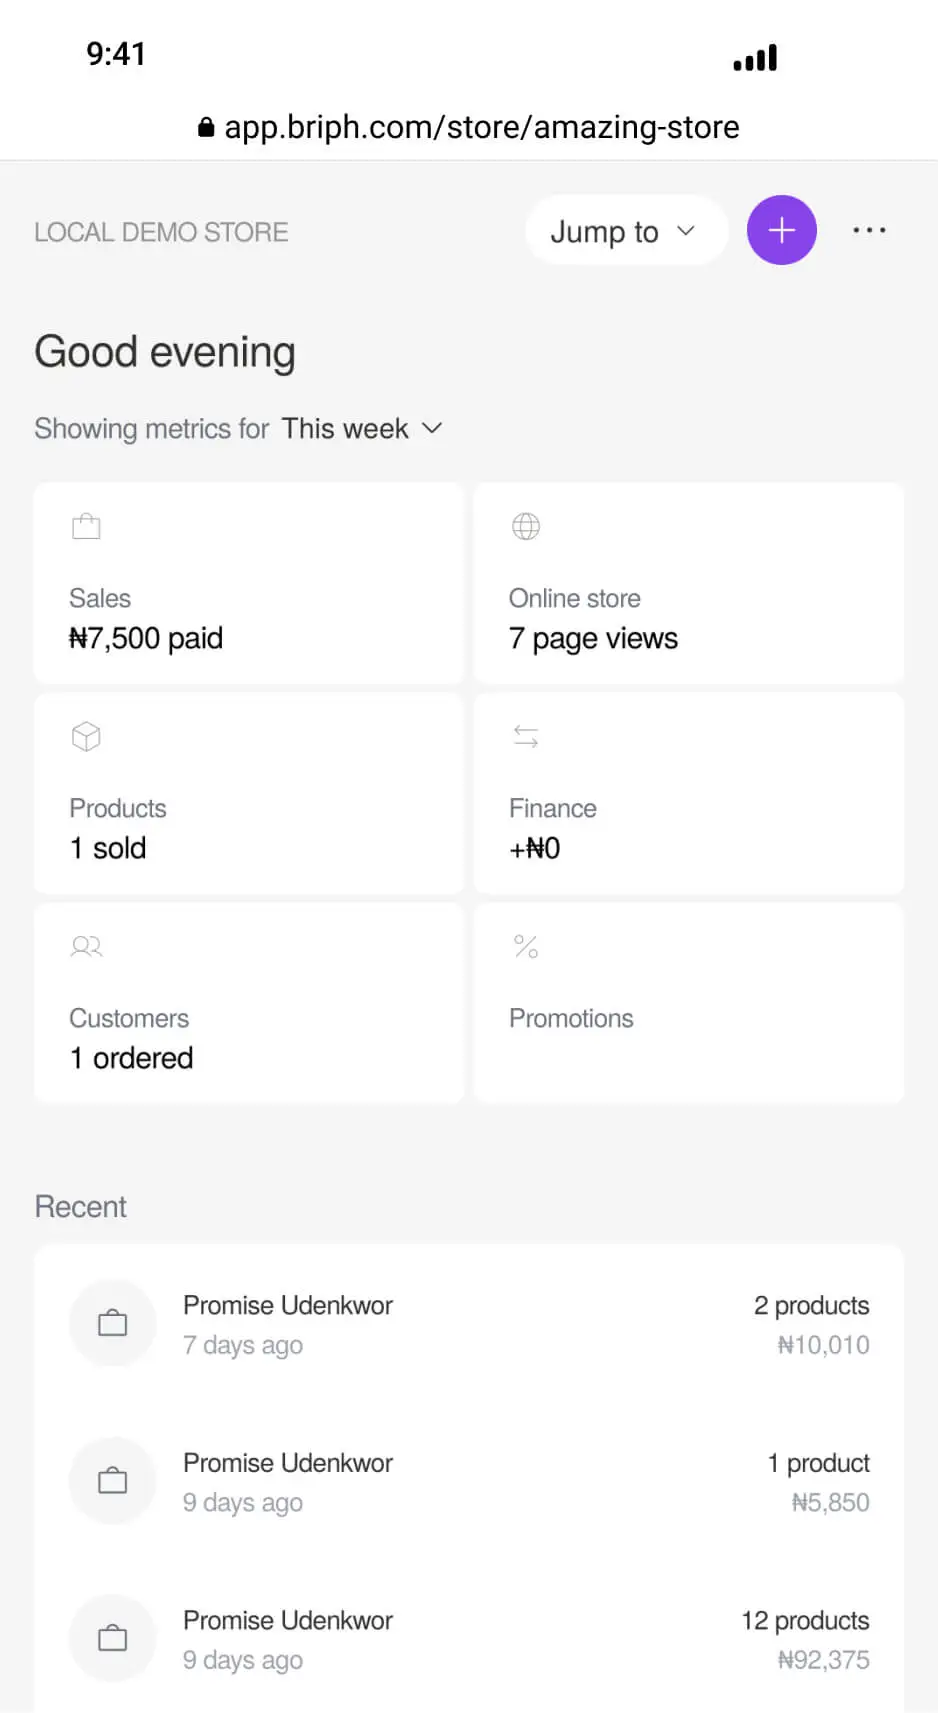938x1713 pixels.
Task: Open the Jump to dropdown
Action: (x=624, y=231)
